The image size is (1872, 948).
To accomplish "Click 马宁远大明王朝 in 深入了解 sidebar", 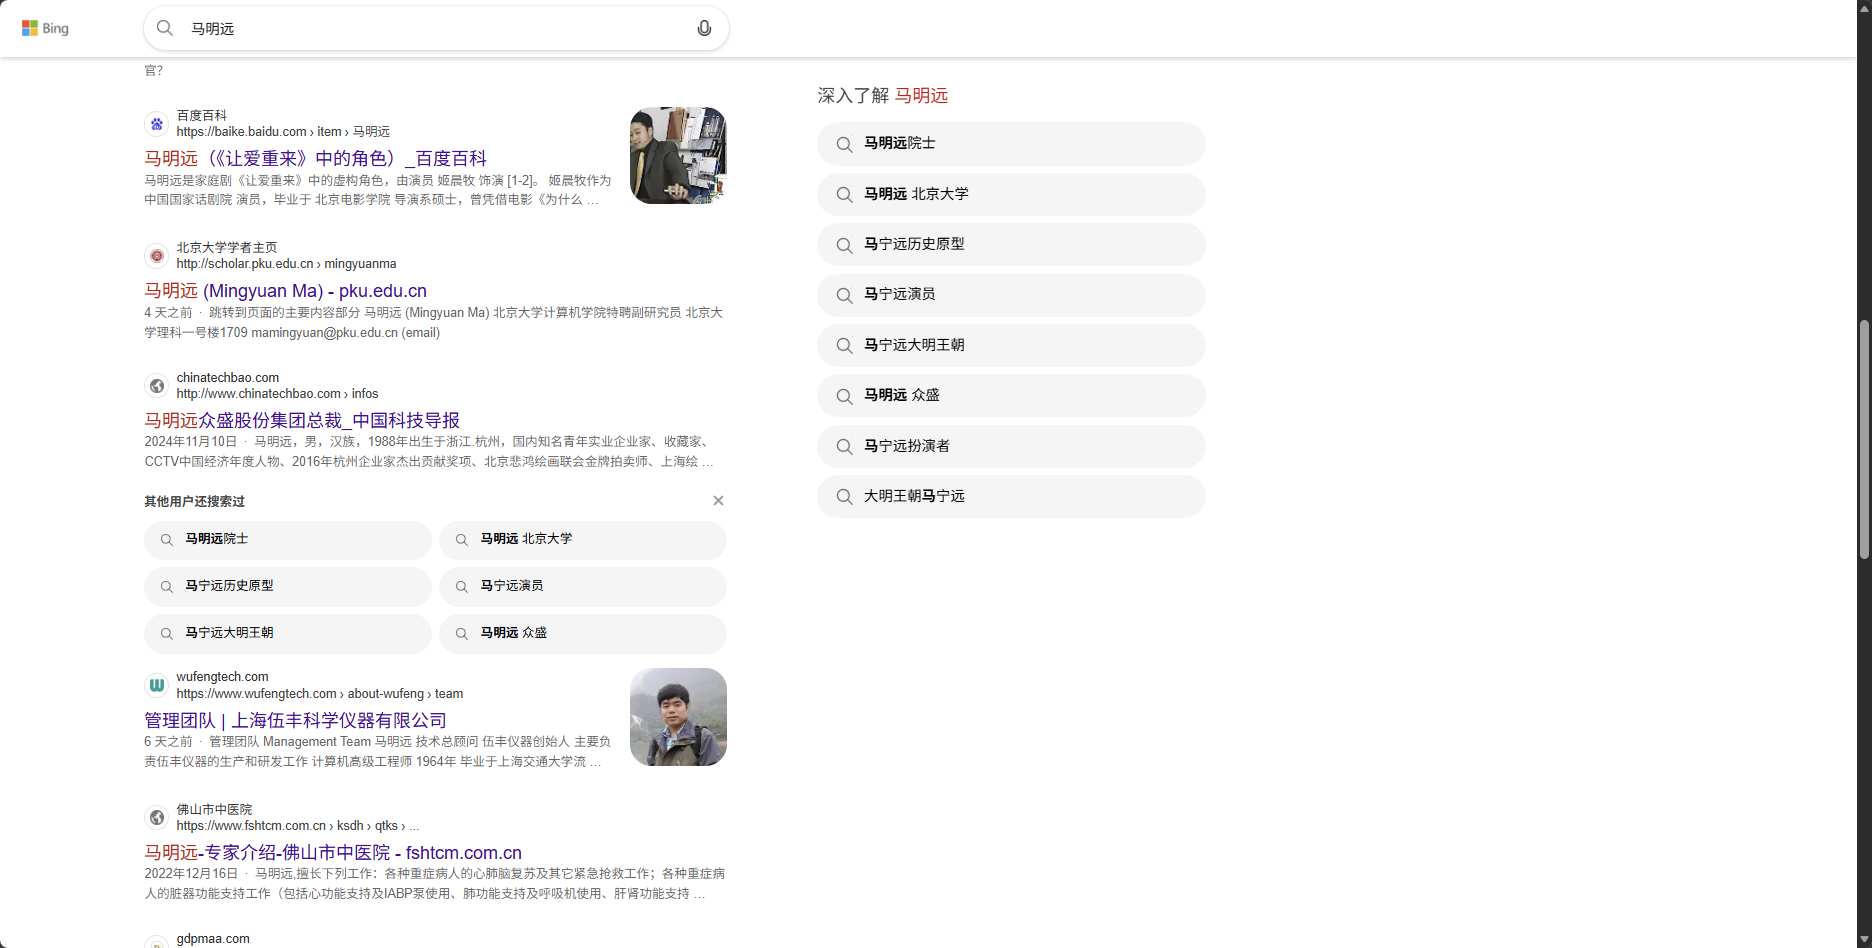I will 1011,345.
